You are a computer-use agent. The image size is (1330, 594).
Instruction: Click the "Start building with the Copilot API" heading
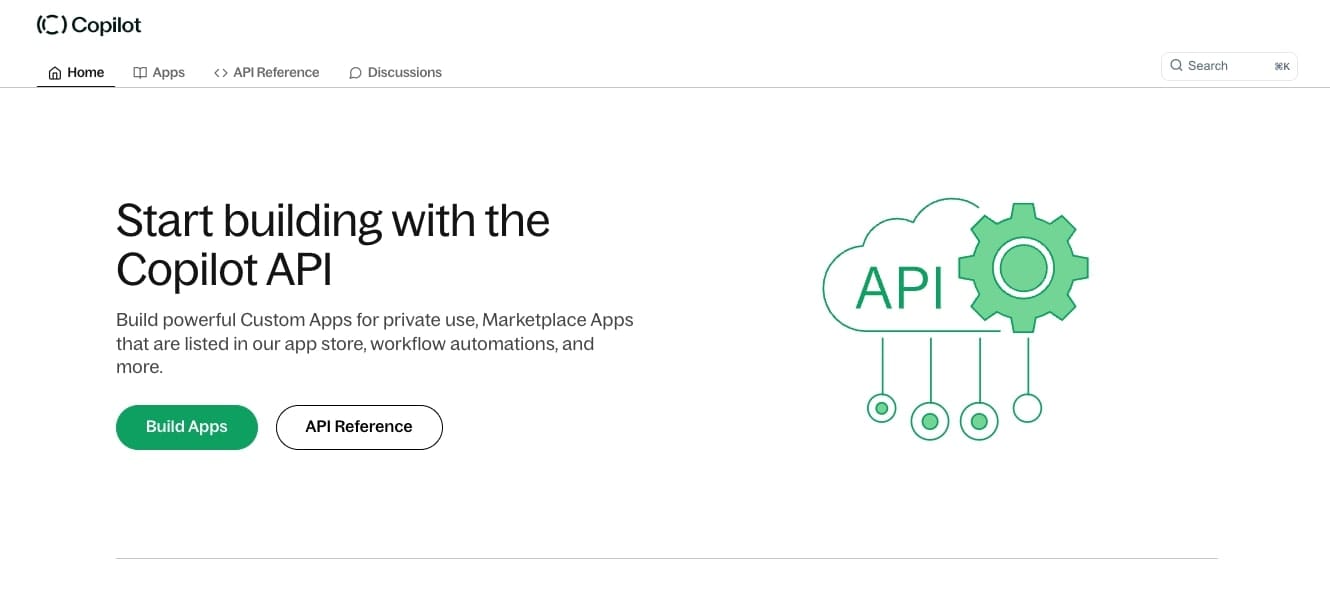pyautogui.click(x=333, y=244)
